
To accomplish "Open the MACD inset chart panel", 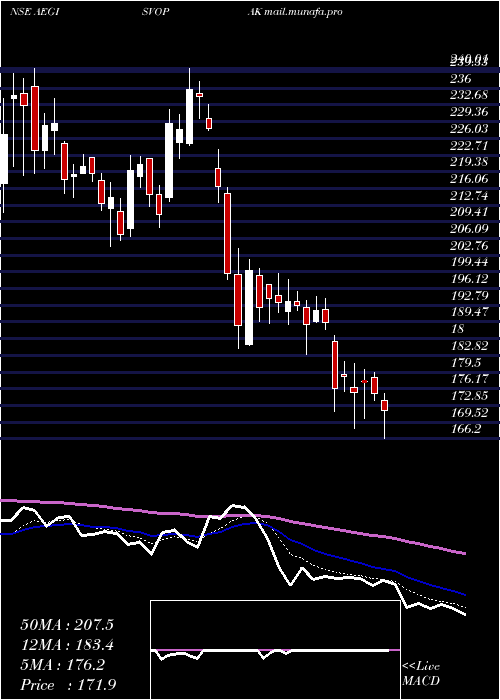I will pyautogui.click(x=275, y=650).
